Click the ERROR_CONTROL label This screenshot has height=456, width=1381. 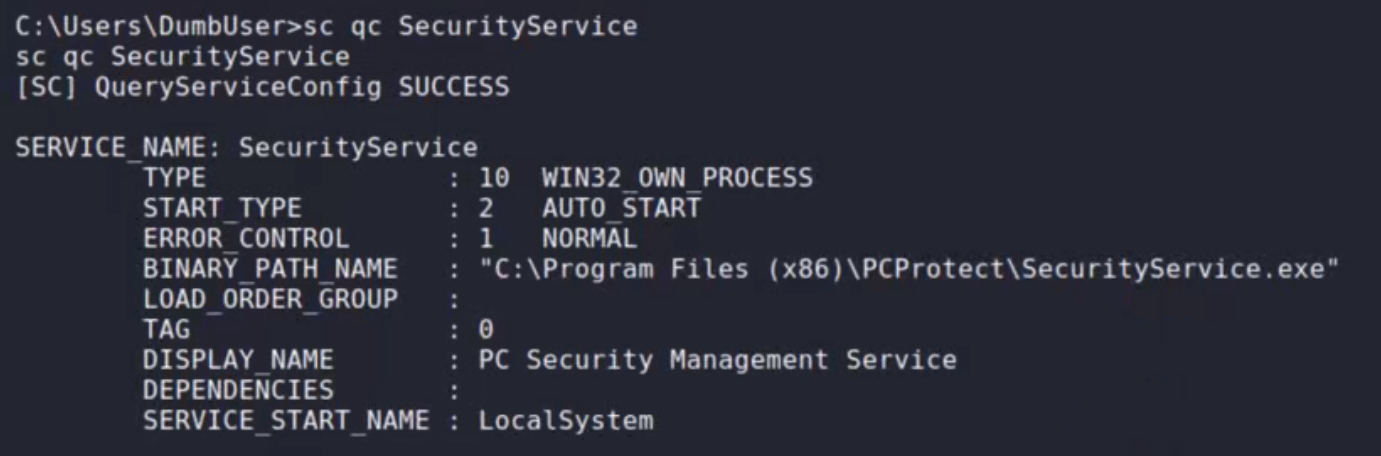pyautogui.click(x=246, y=239)
